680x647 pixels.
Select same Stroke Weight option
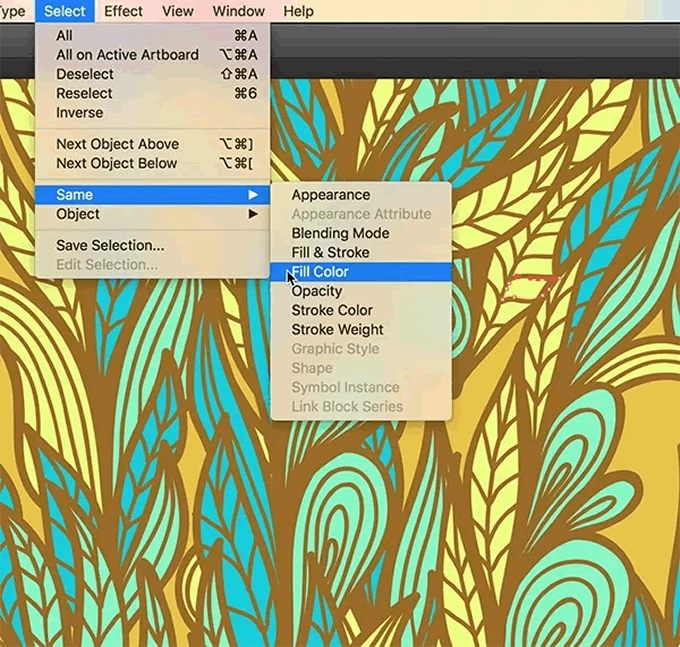(x=337, y=329)
